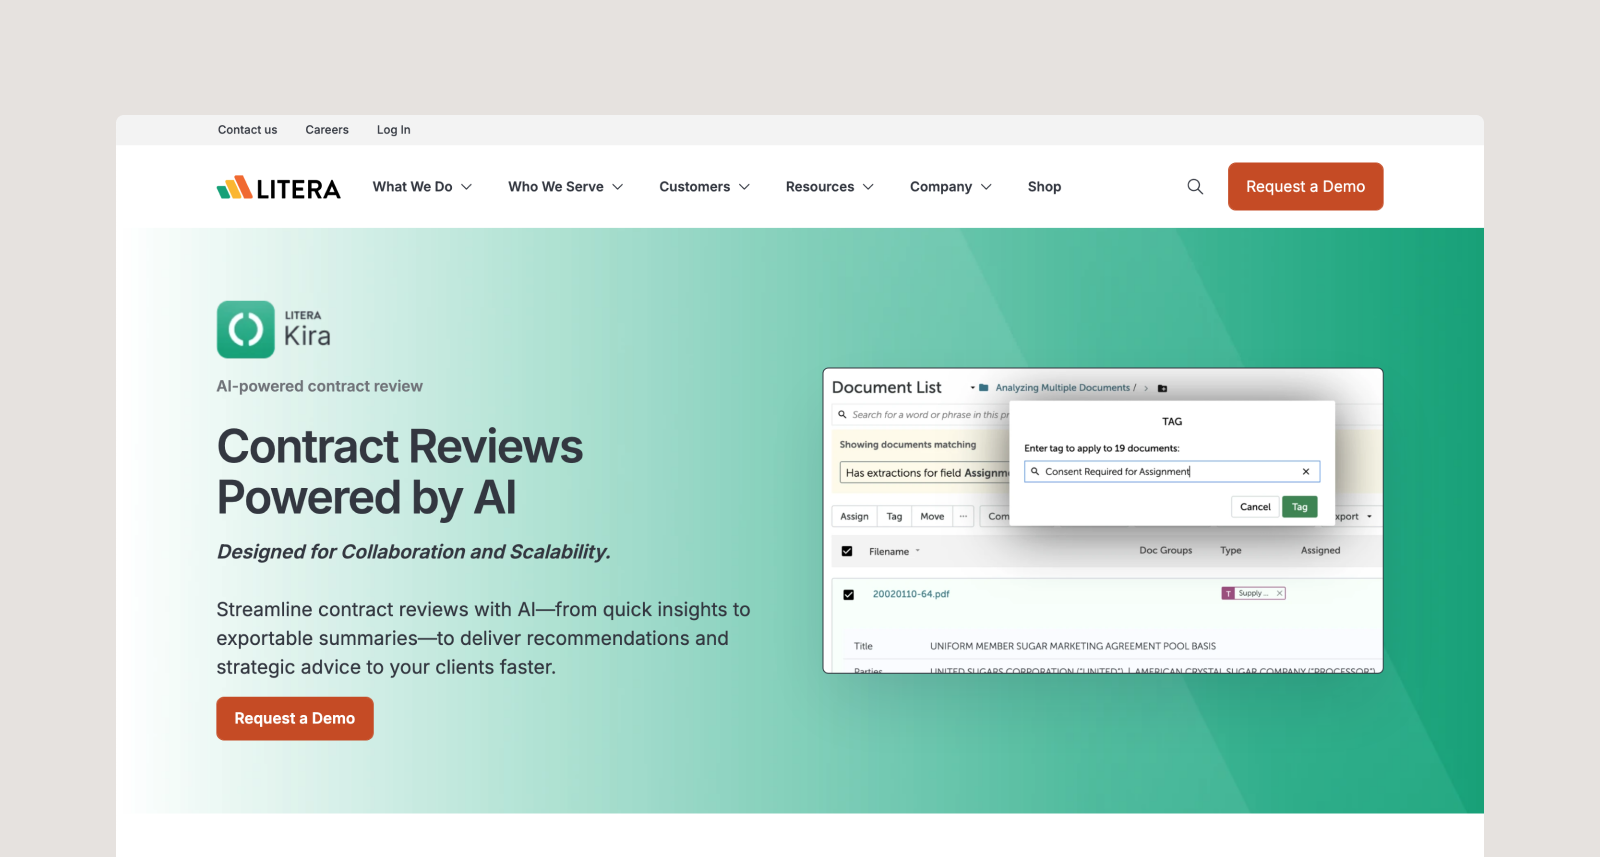Expand the Who We Serve menu chevron
Image resolution: width=1600 pixels, height=857 pixels.
tap(618, 187)
